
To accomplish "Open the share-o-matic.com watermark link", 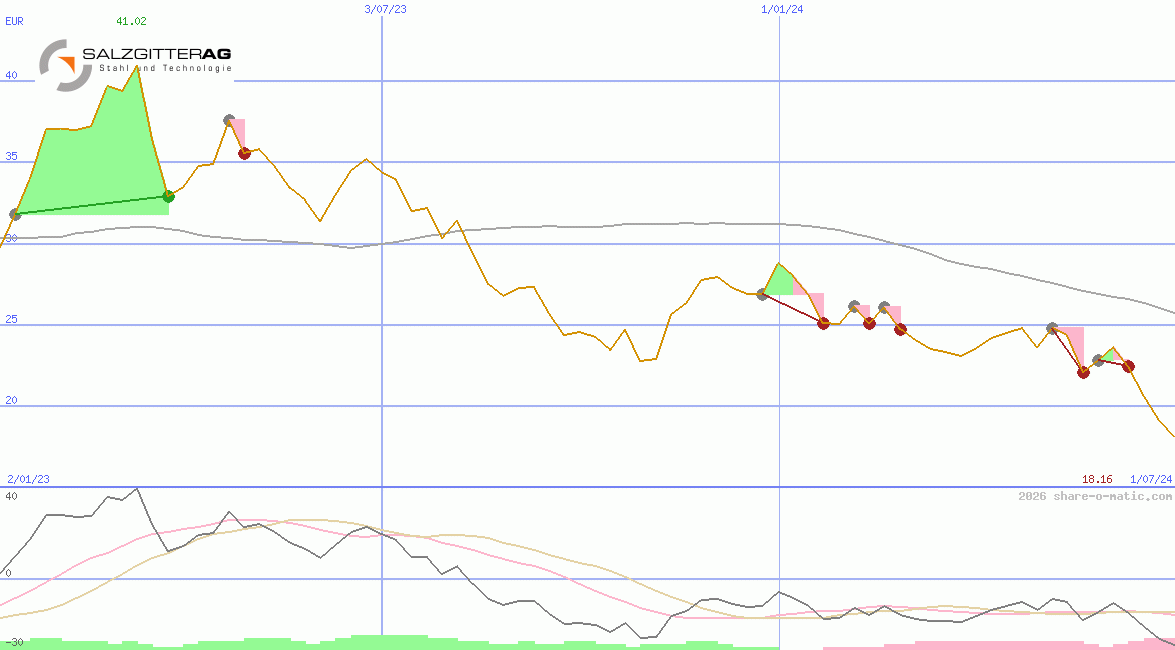I will [1095, 496].
